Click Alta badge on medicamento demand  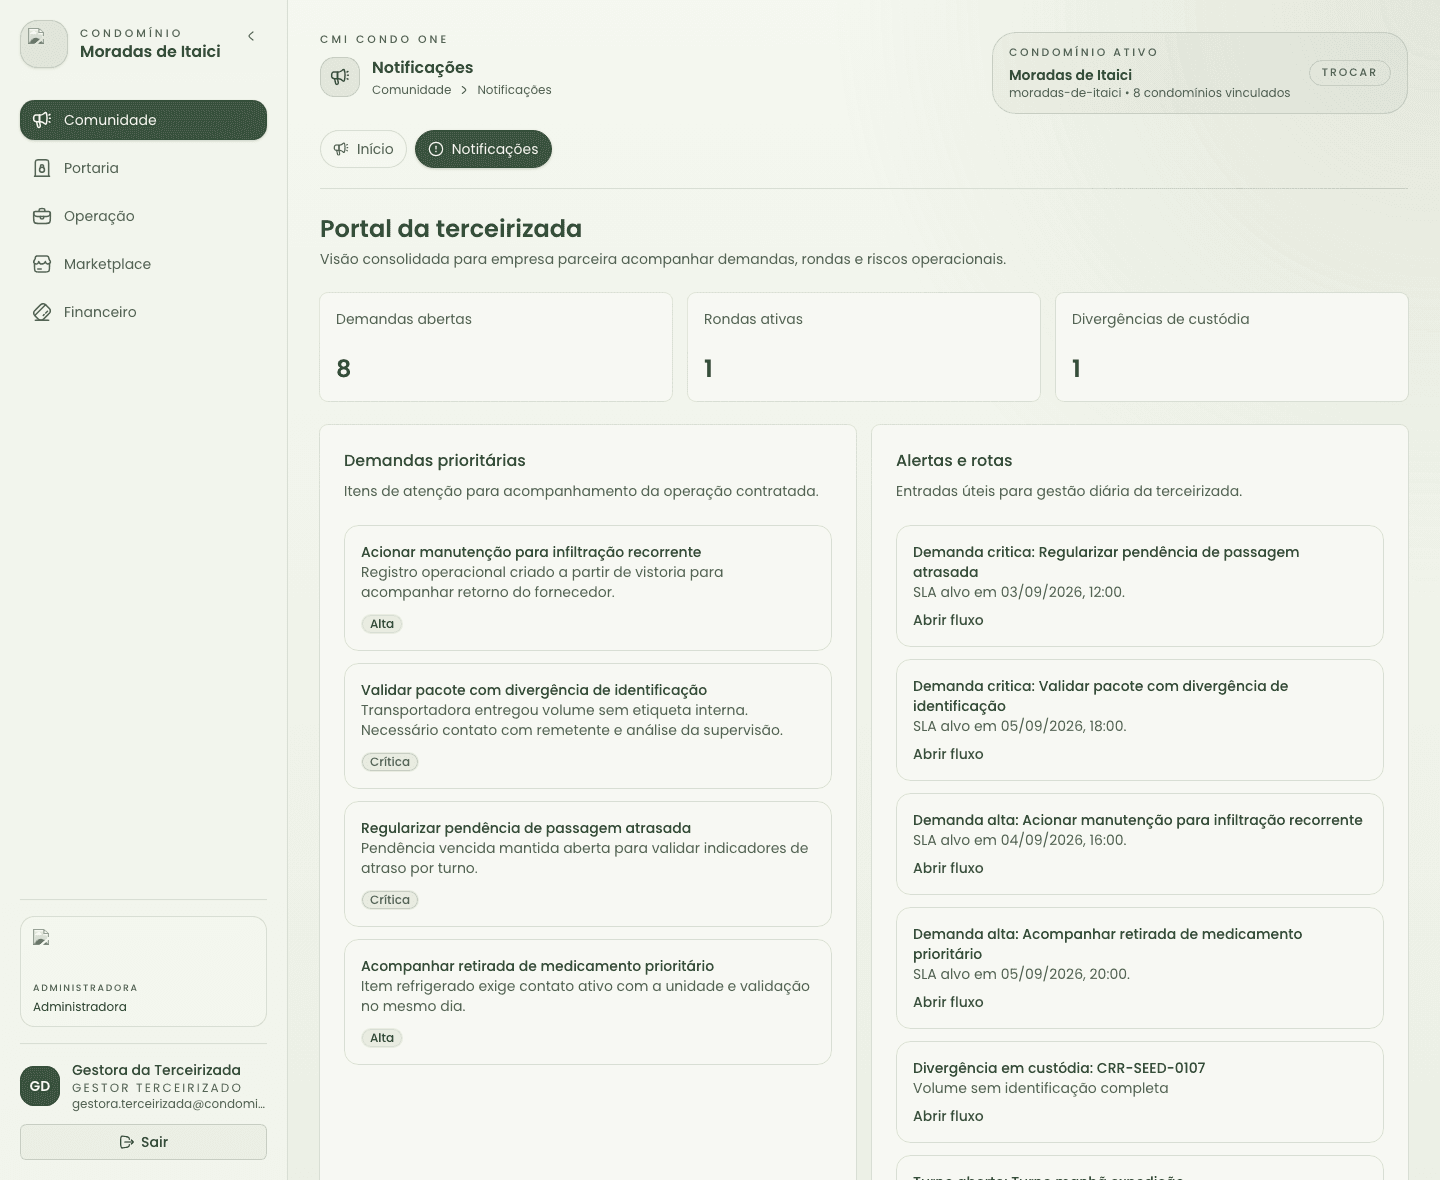[382, 1038]
